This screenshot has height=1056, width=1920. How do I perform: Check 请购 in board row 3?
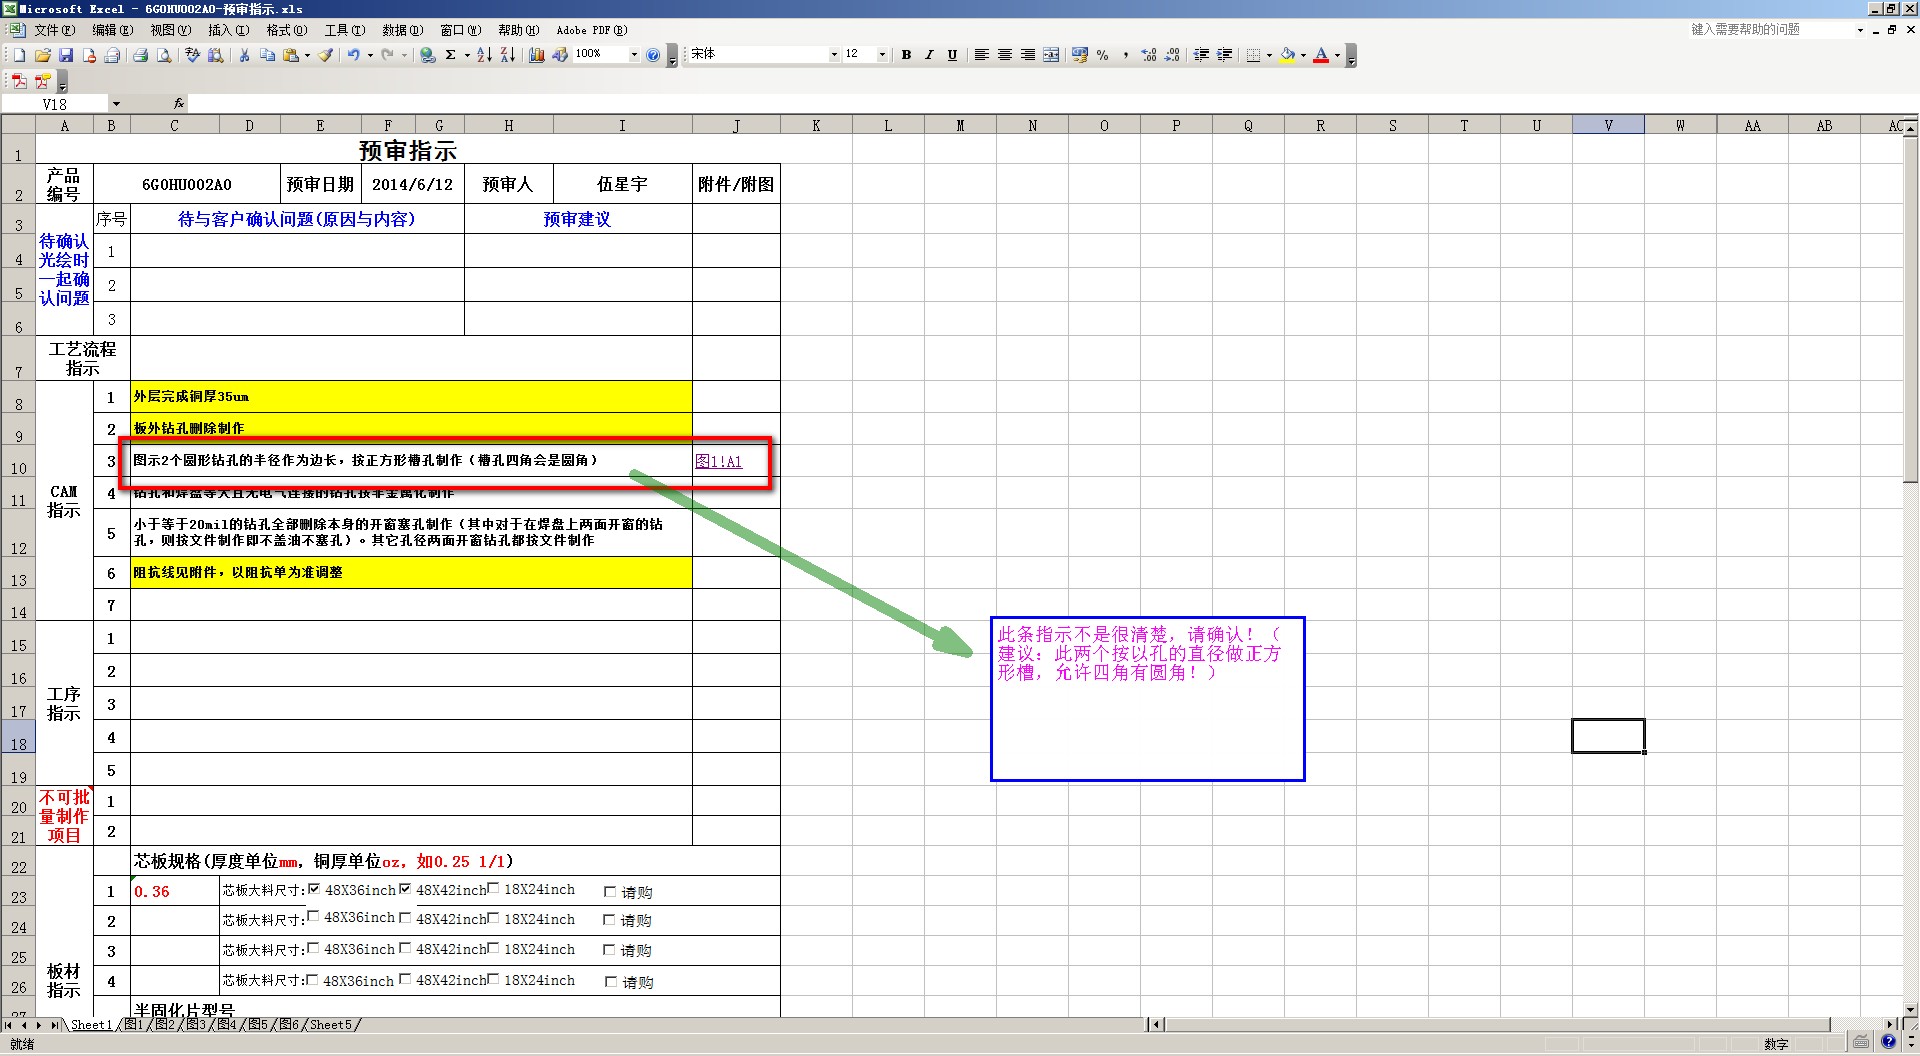coord(609,949)
